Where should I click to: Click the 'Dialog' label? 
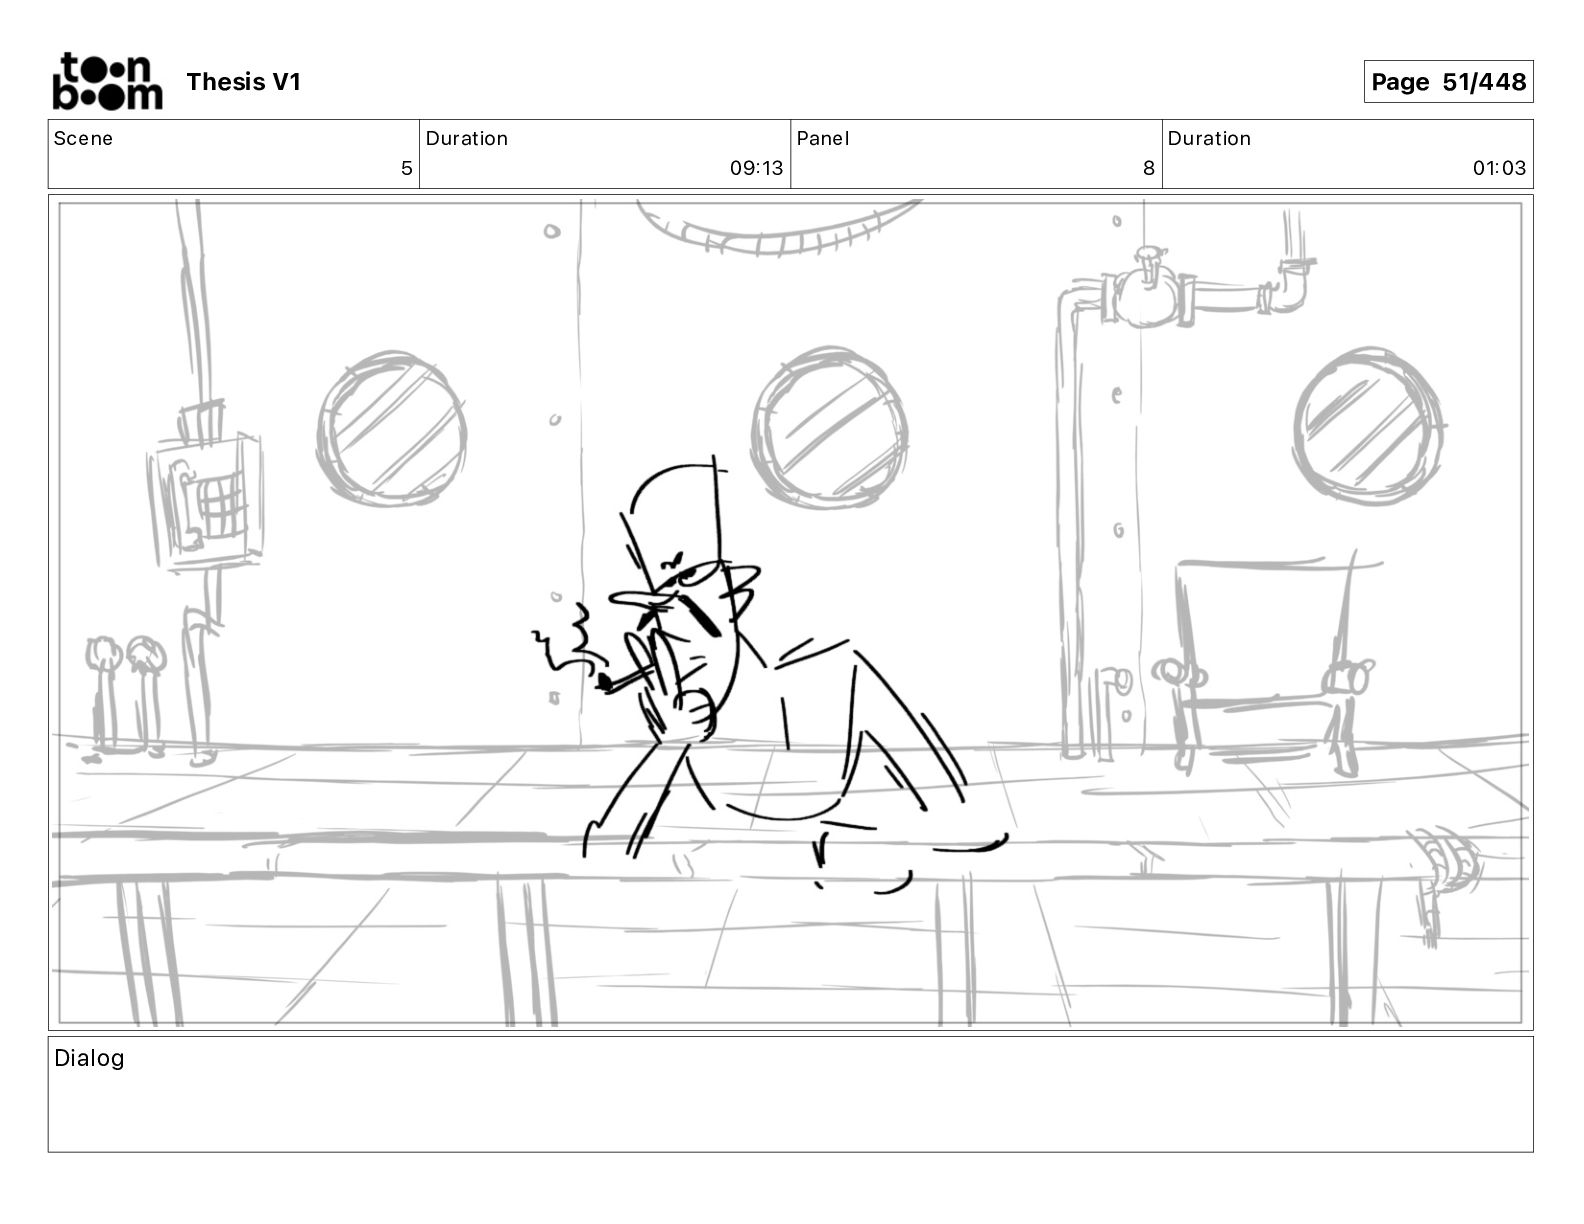pyautogui.click(x=89, y=1058)
